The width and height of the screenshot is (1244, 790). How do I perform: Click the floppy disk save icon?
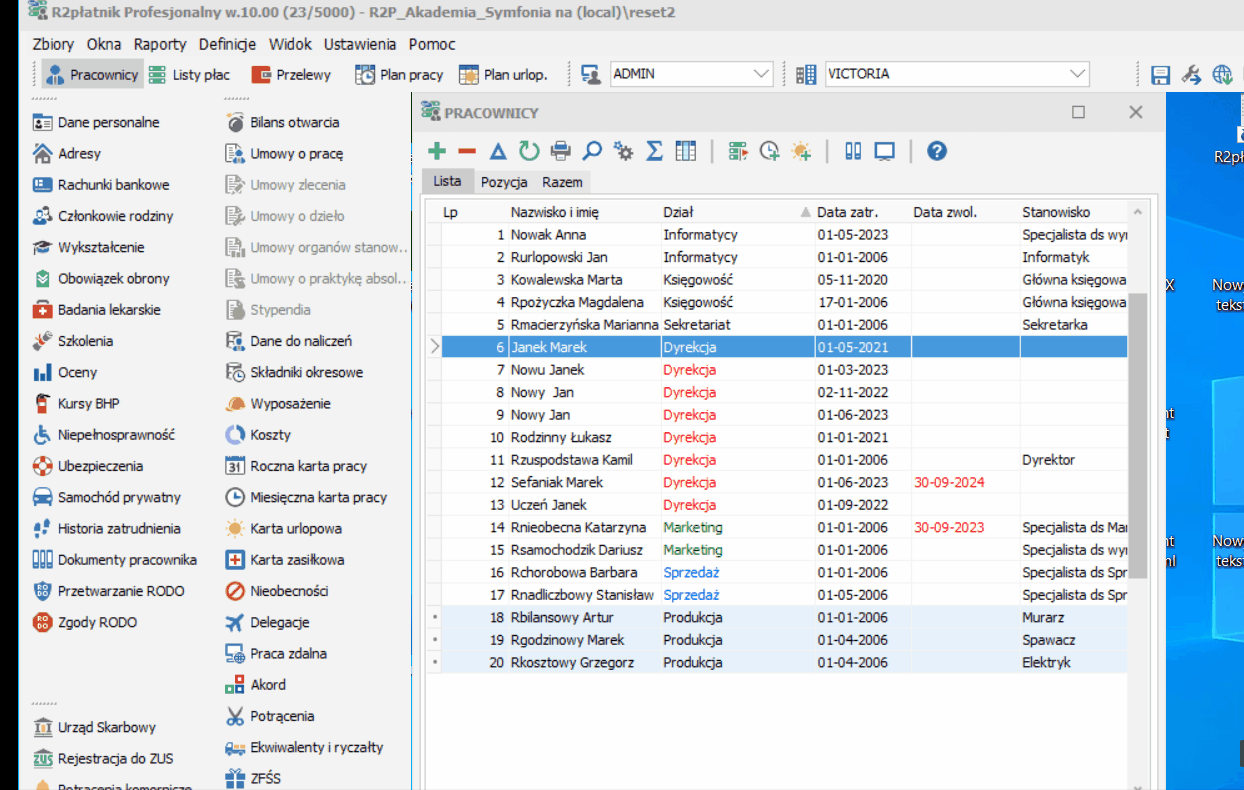[1161, 75]
